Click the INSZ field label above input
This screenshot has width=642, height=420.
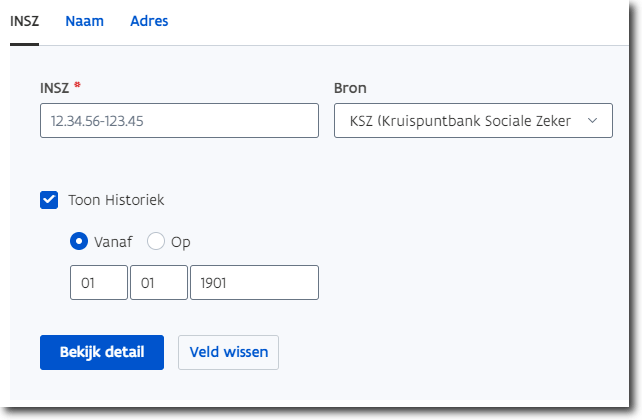click(54, 88)
